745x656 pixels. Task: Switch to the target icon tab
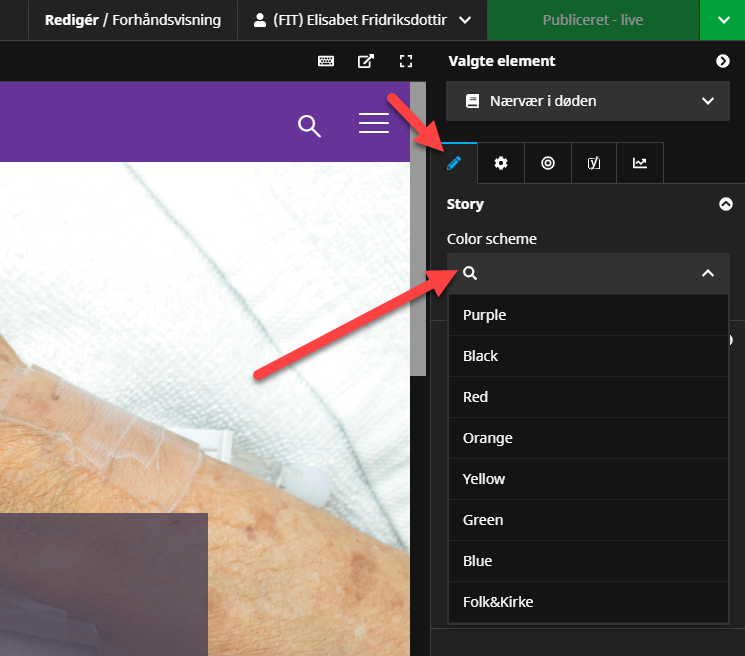click(x=548, y=163)
